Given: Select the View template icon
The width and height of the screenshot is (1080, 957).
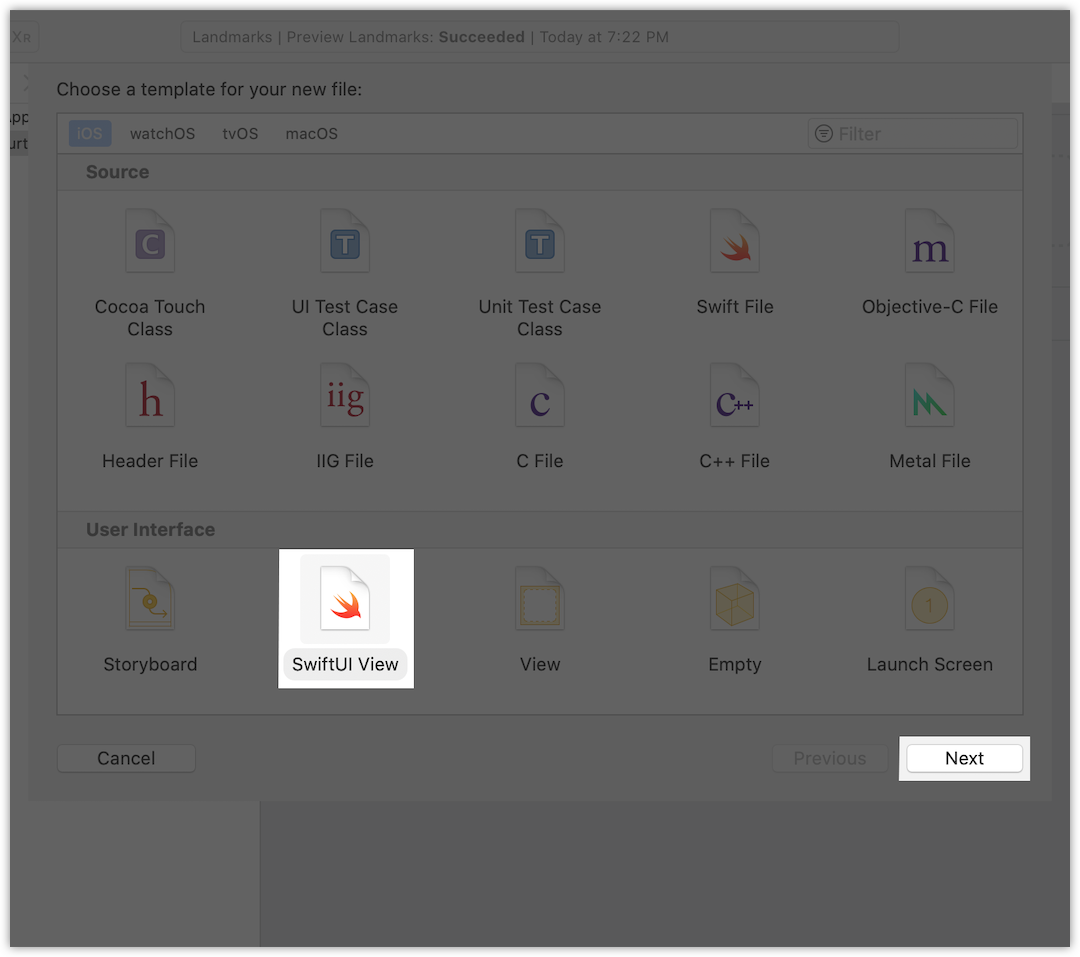Looking at the screenshot, I should pyautogui.click(x=540, y=599).
